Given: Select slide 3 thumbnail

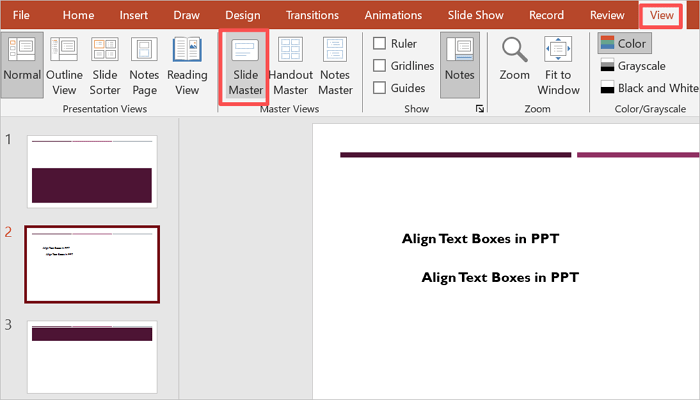Looking at the screenshot, I should pos(92,357).
